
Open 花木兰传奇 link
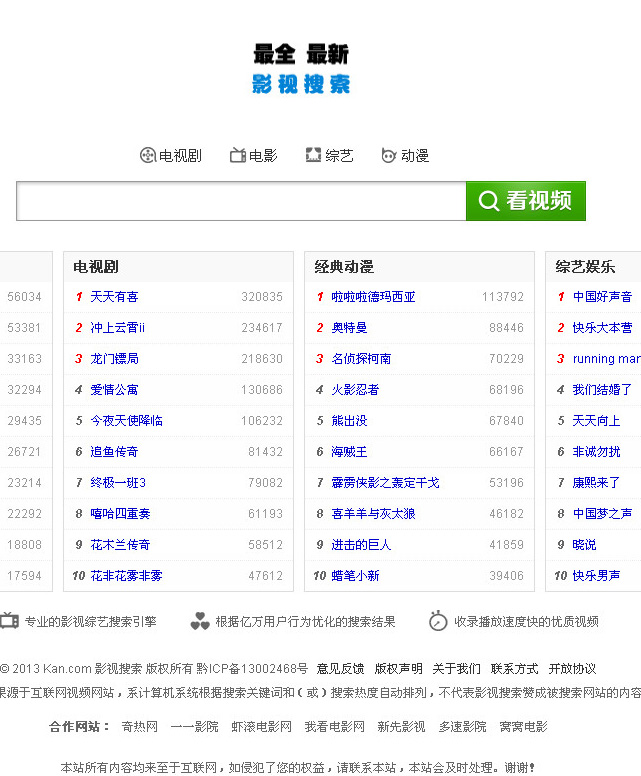pos(120,545)
